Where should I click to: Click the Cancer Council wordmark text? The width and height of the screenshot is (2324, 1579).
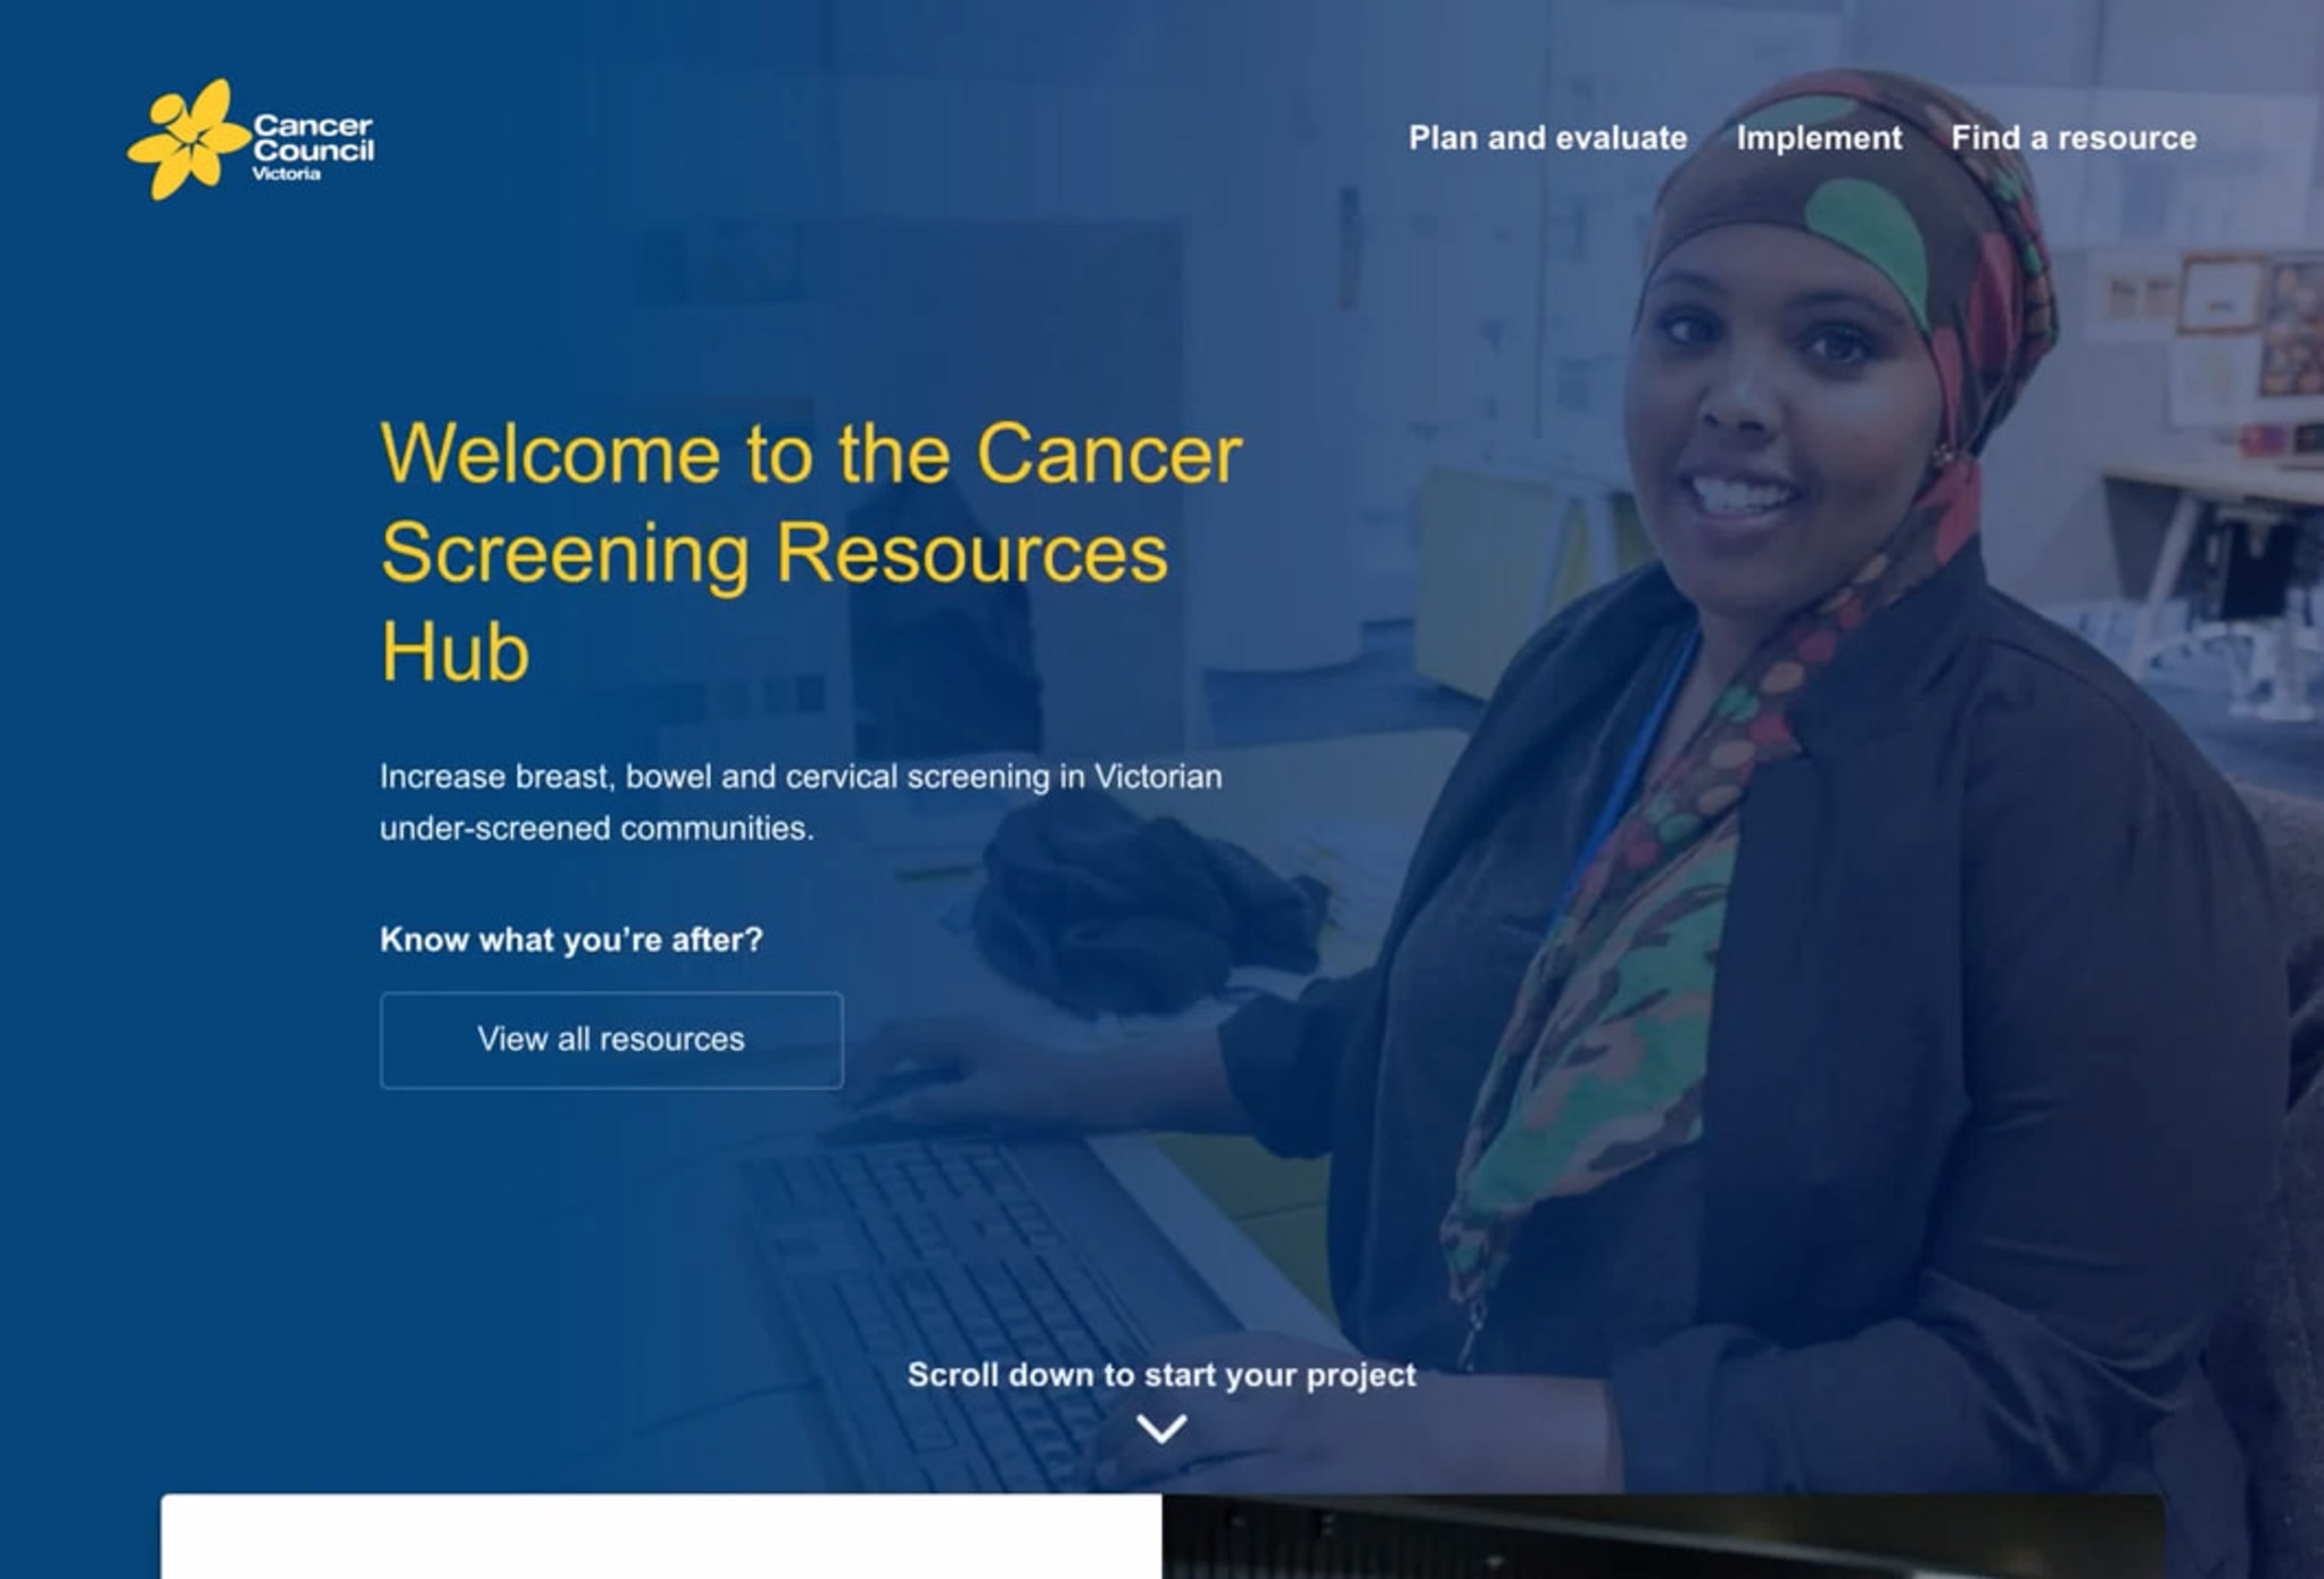tap(312, 138)
